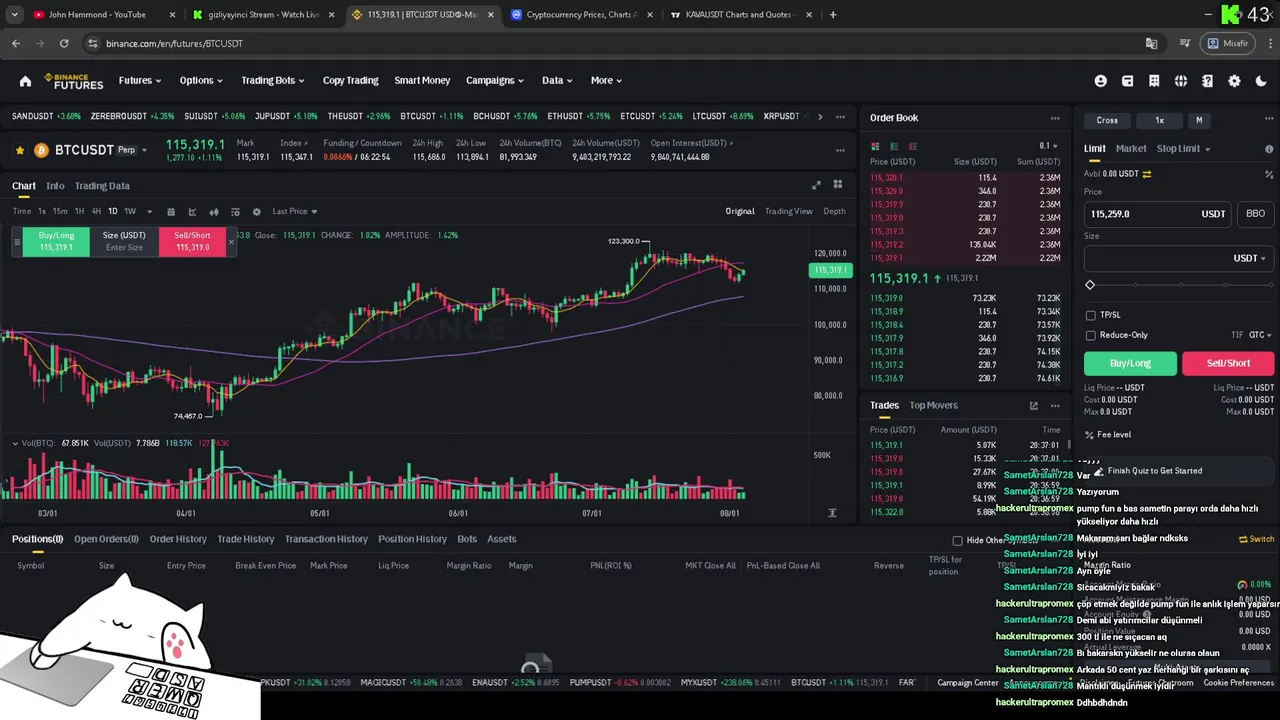Viewport: 1280px width, 720px height.
Task: Switch to the Trading Data tab
Action: (x=102, y=186)
